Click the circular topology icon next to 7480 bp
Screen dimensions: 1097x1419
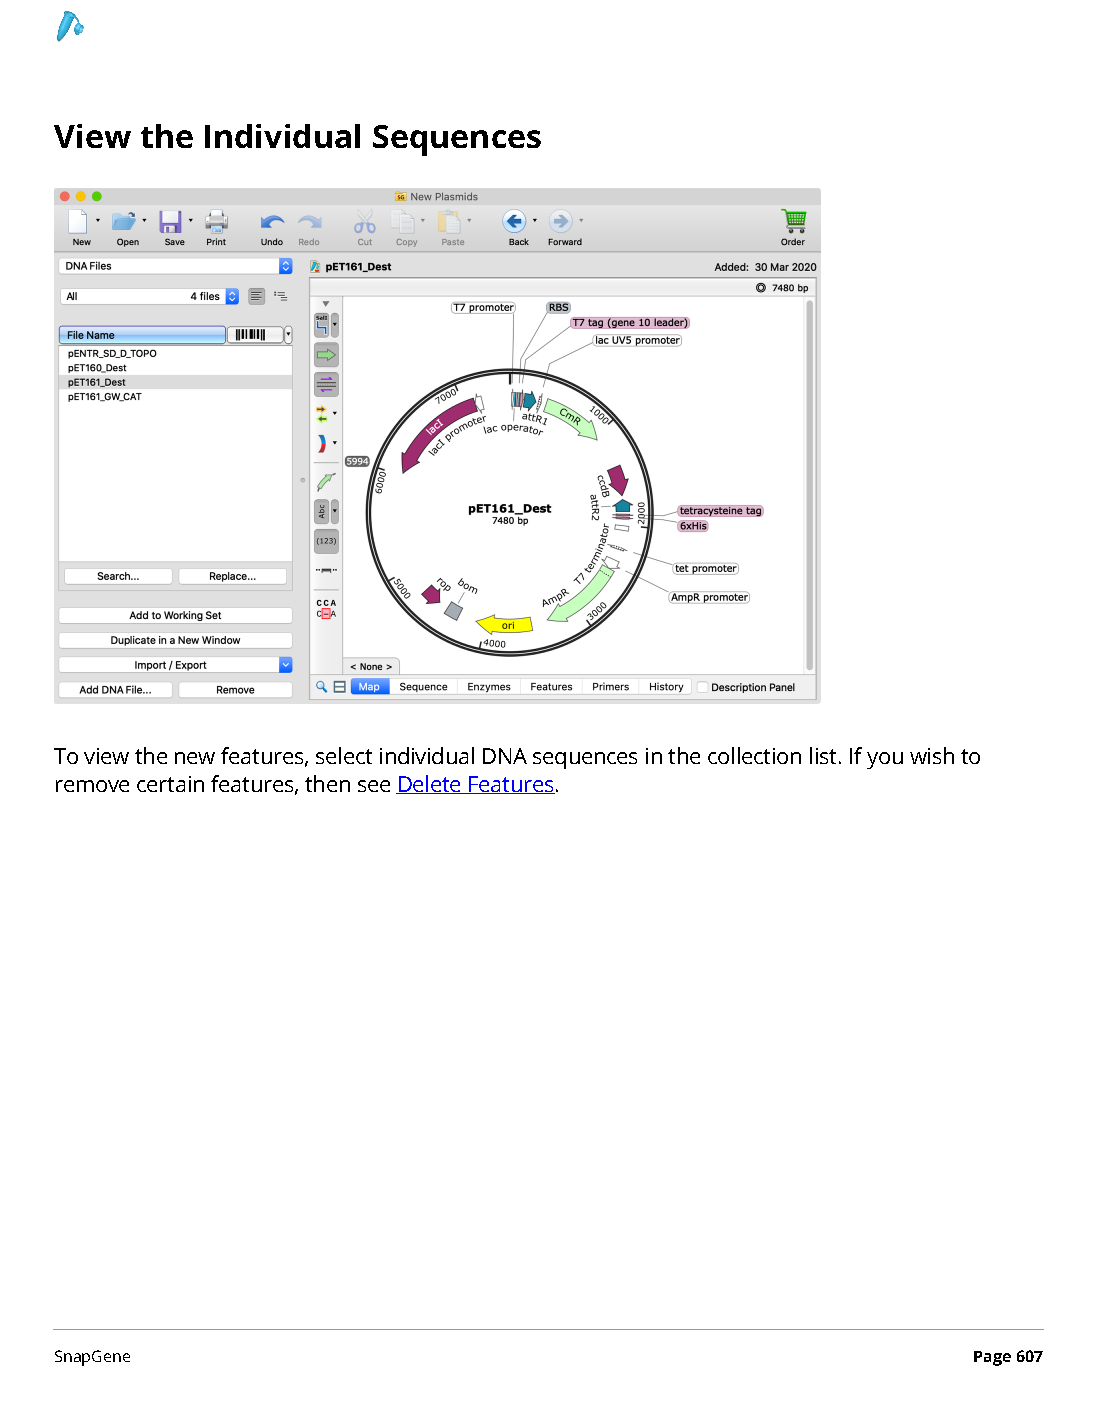coord(761,288)
